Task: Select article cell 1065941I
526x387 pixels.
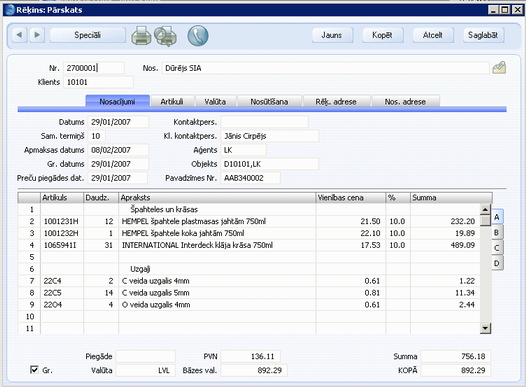Action: pyautogui.click(x=62, y=245)
